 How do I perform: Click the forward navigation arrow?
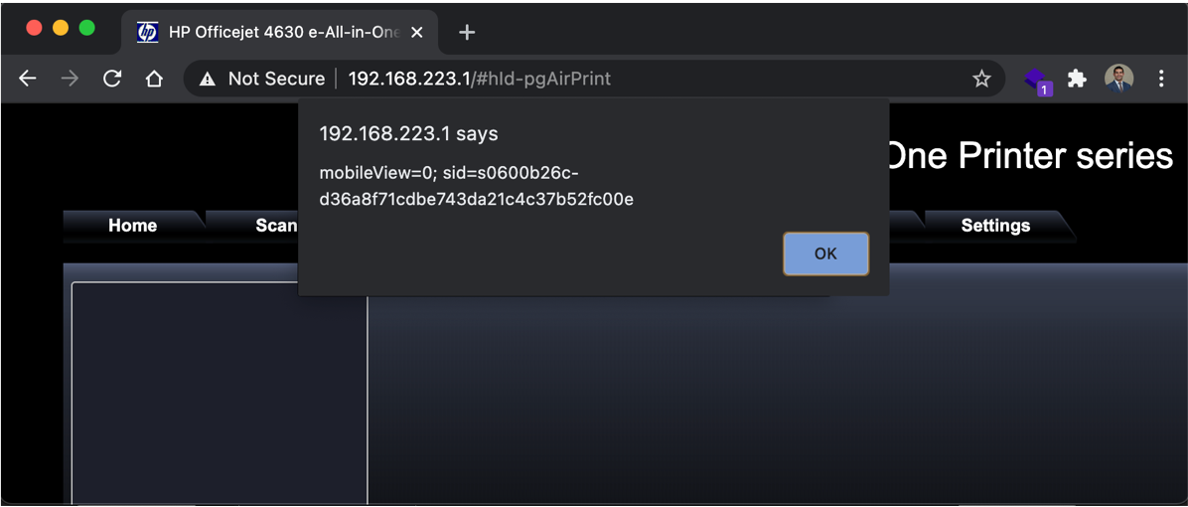(x=70, y=79)
